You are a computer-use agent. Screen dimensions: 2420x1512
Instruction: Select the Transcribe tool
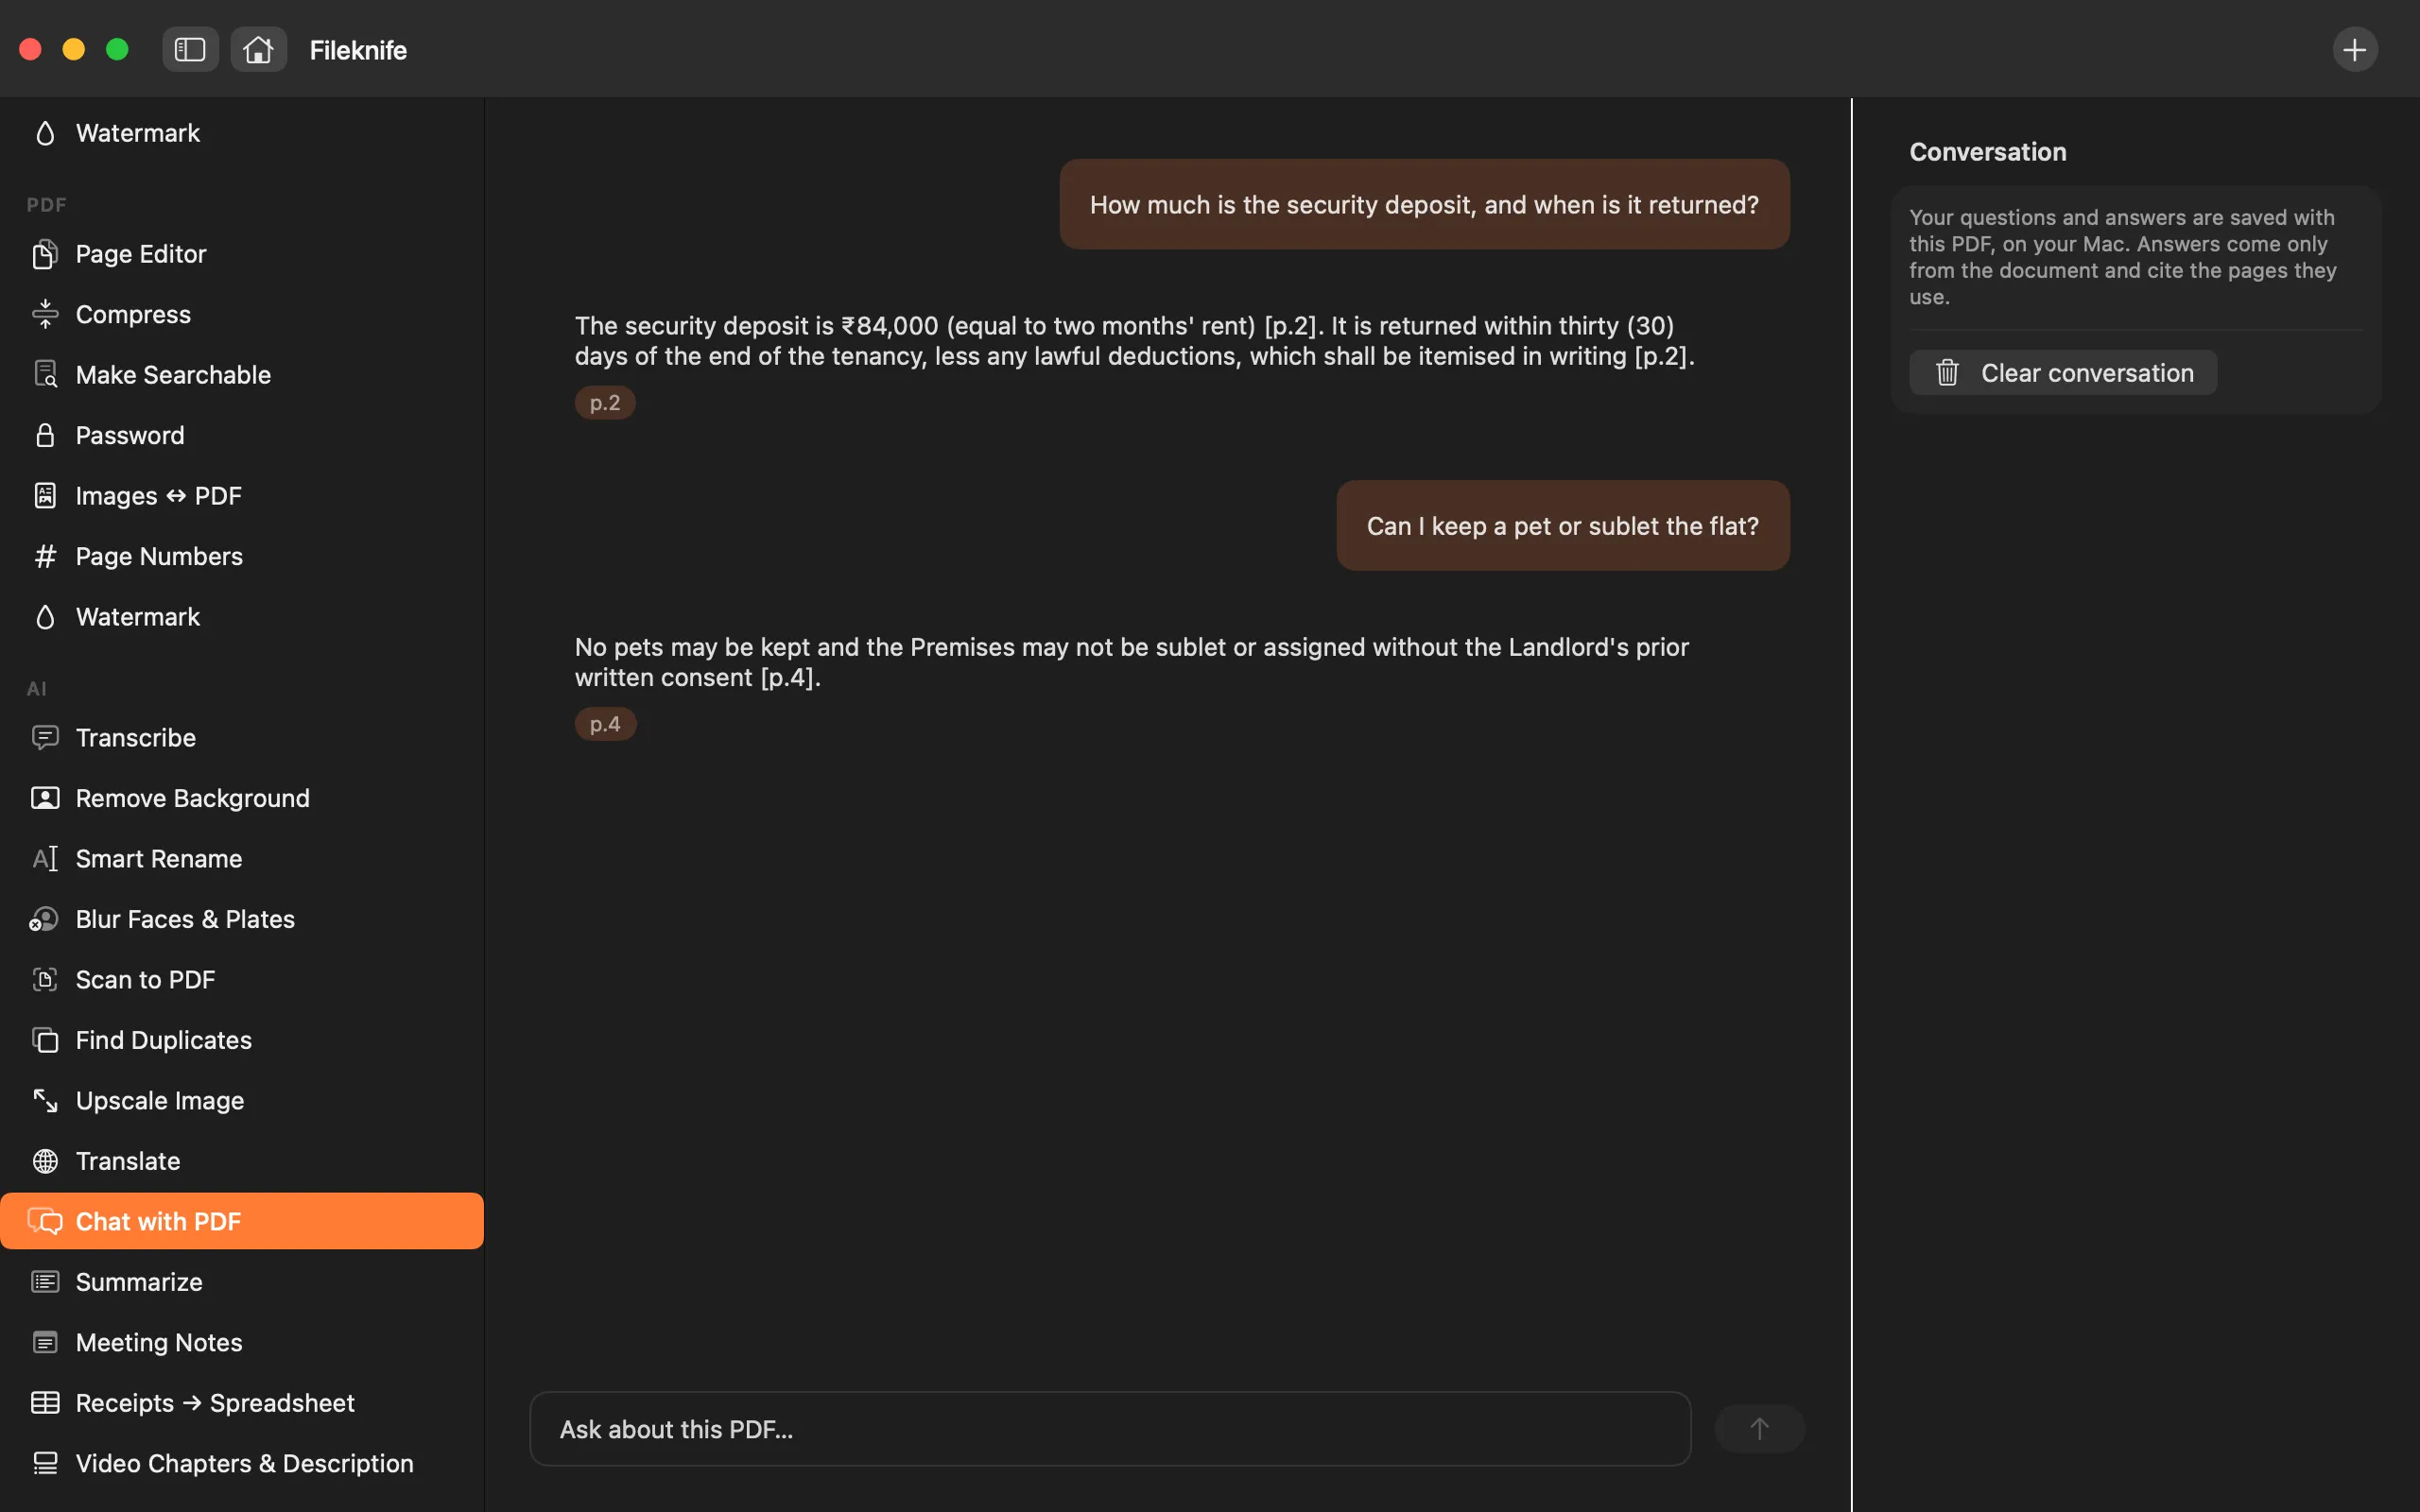pos(242,738)
